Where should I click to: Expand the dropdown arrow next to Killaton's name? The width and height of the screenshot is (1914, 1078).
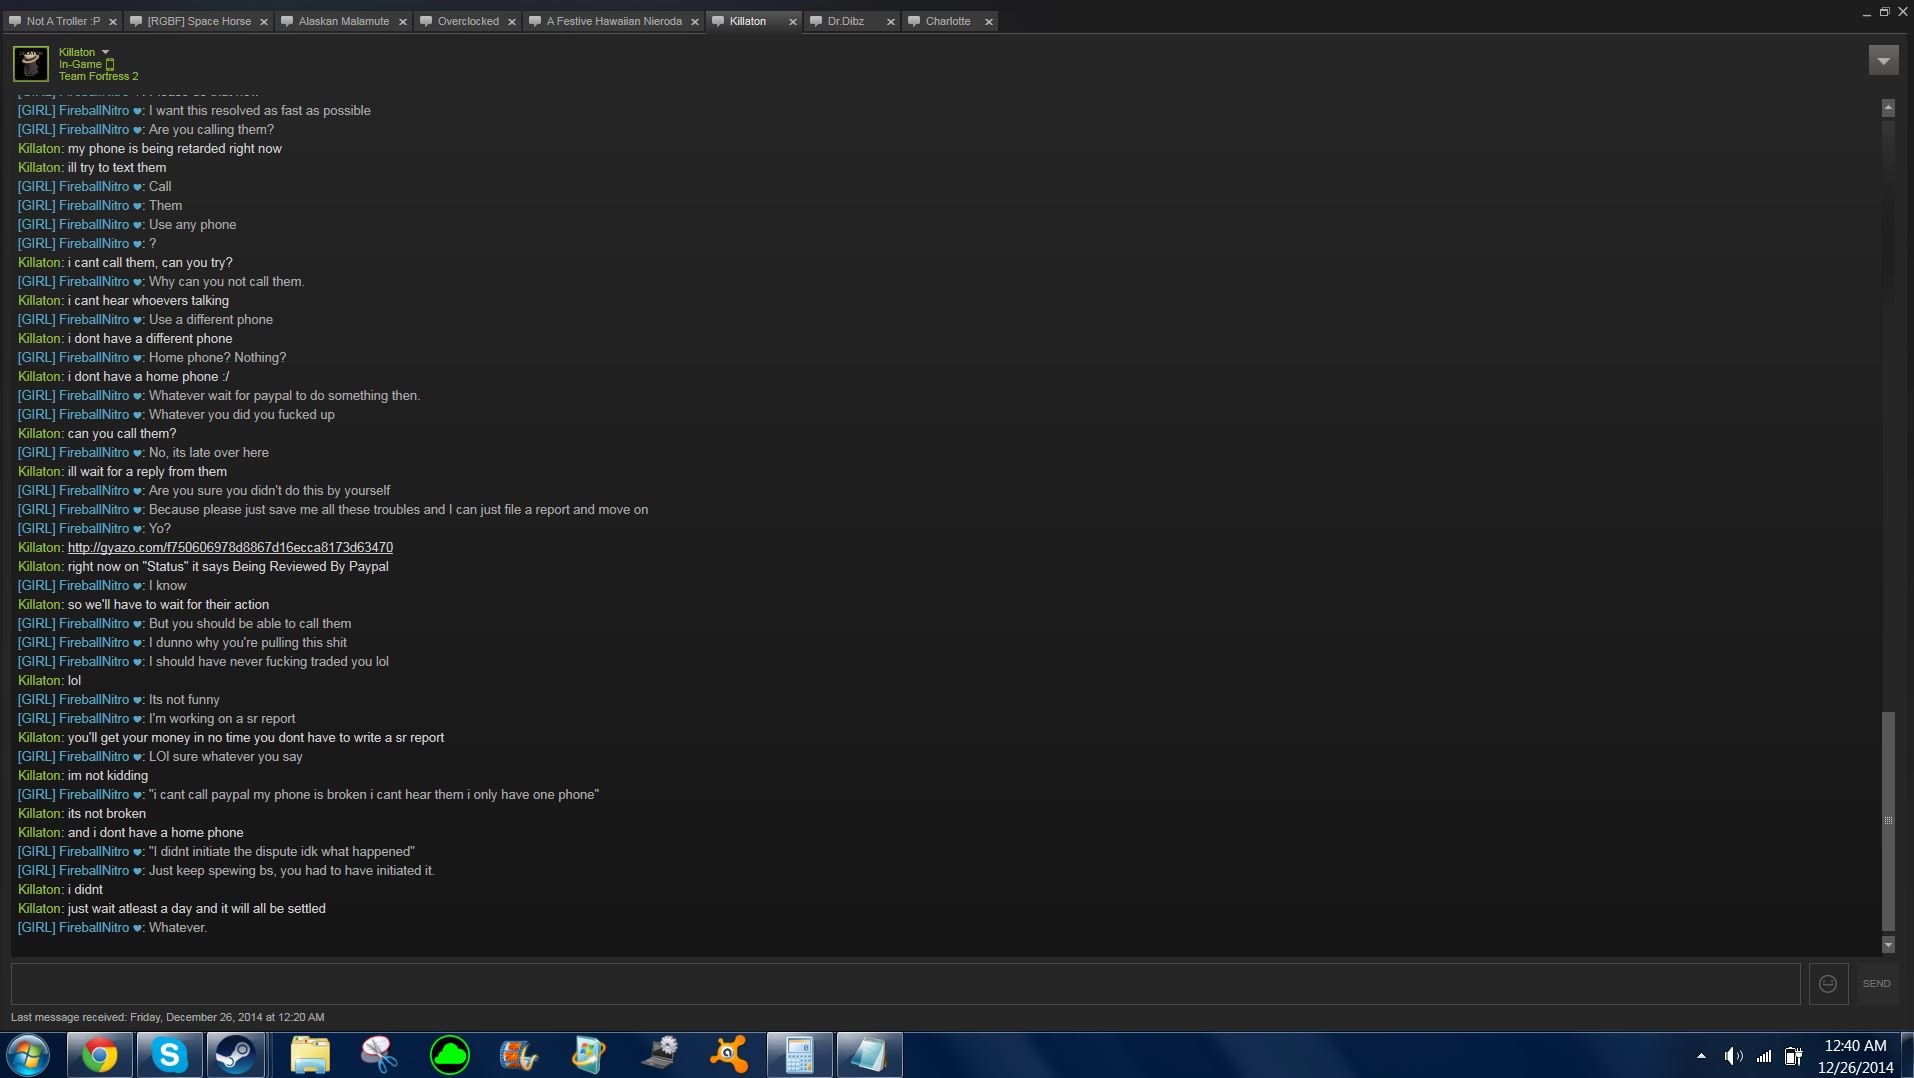coord(105,52)
